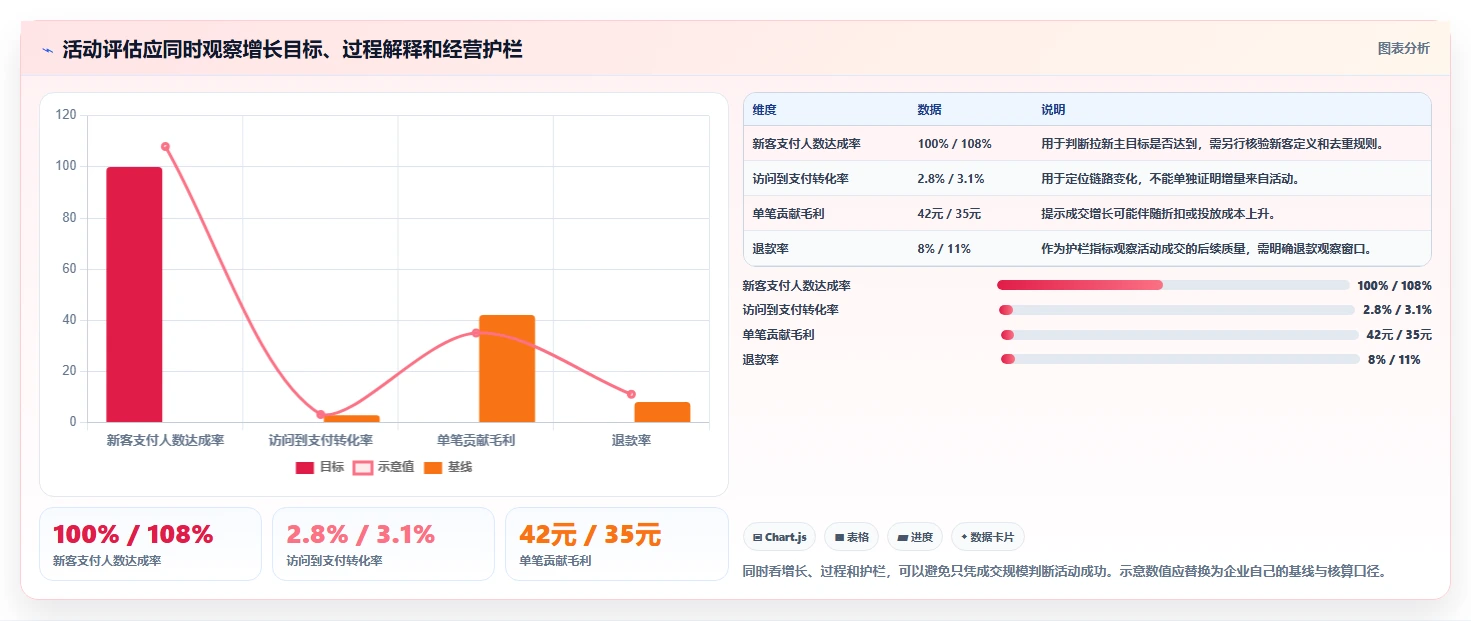Click the line point at 访问到支付转化率
The height and width of the screenshot is (621, 1471).
tap(321, 414)
